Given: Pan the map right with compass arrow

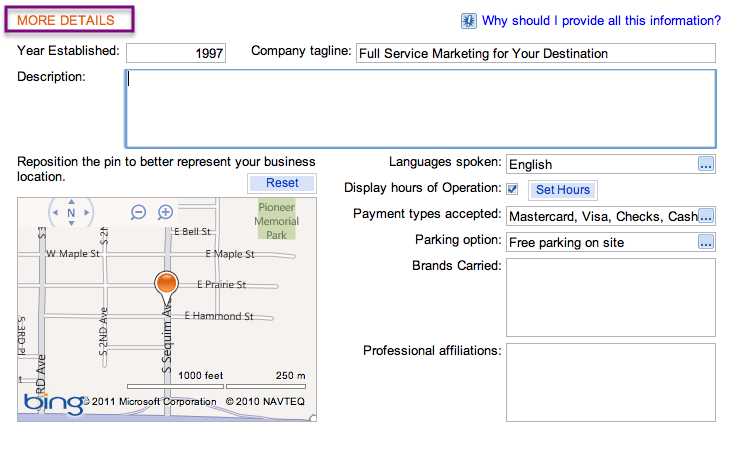Looking at the screenshot, I should pyautogui.click(x=89, y=213).
